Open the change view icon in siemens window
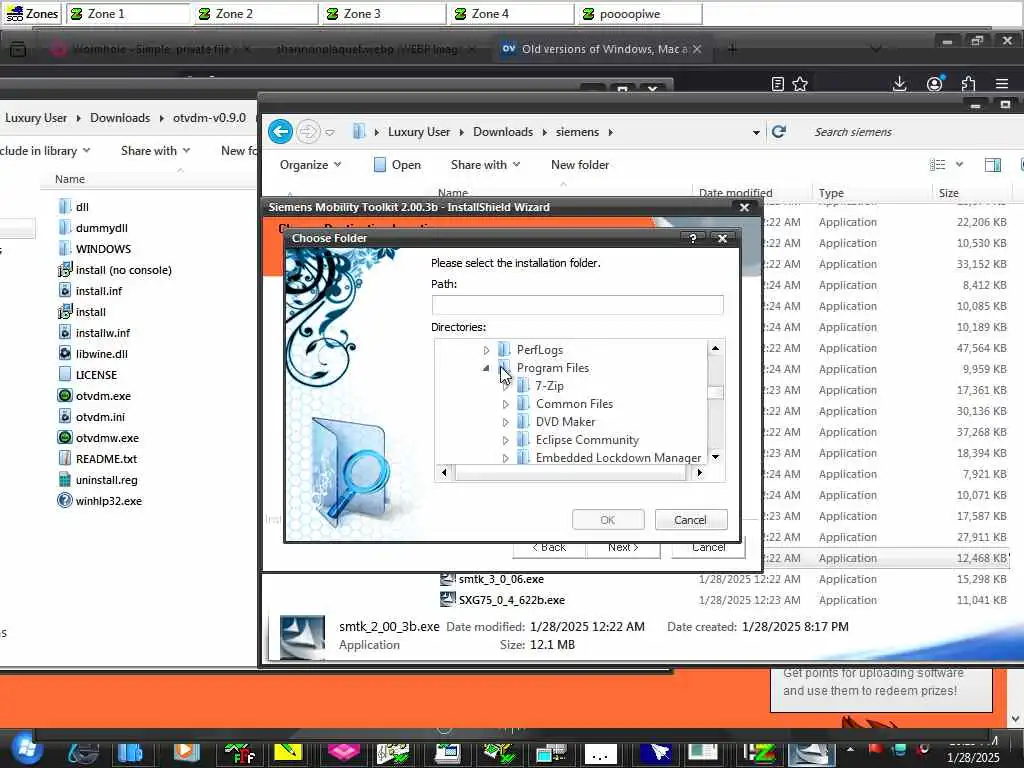Viewport: 1024px width, 768px height. coord(937,165)
